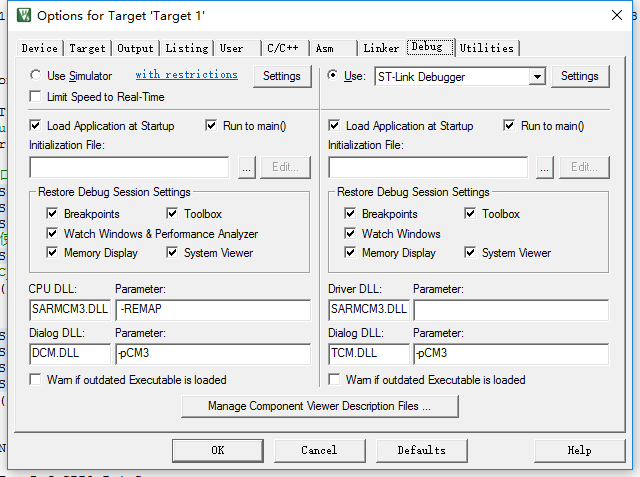Viewport: 640px width, 477px height.
Task: Close the Options for Target dialog
Action: 615,15
